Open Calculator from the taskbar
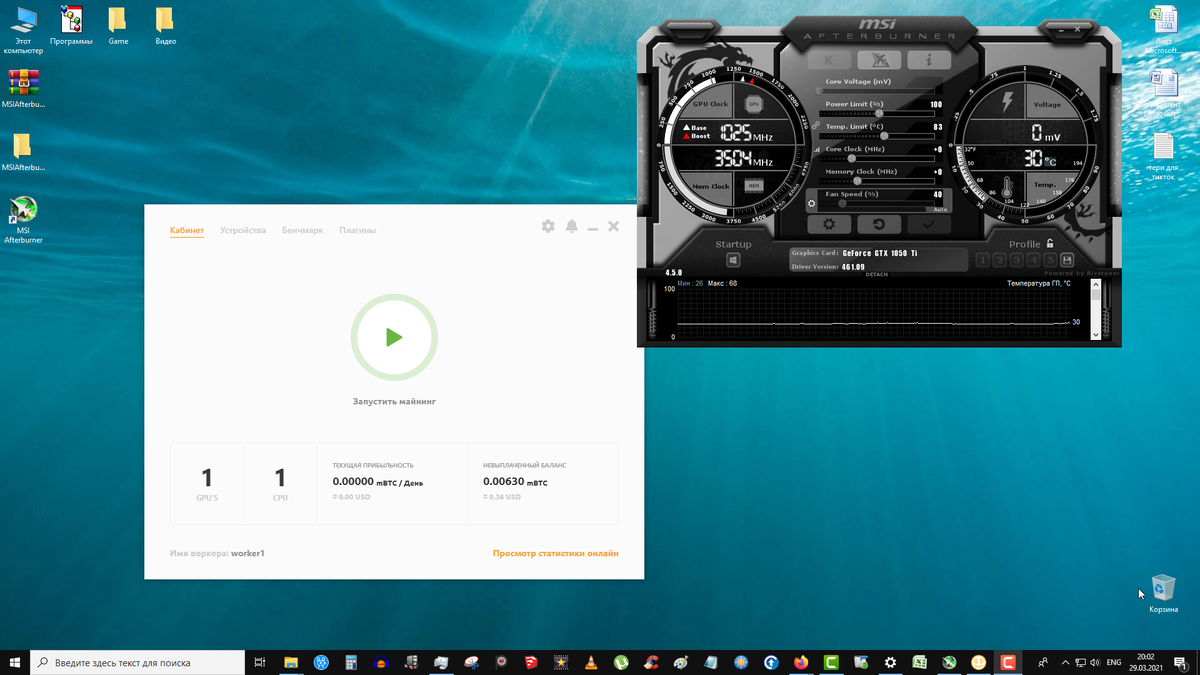Image resolution: width=1200 pixels, height=675 pixels. coord(351,662)
